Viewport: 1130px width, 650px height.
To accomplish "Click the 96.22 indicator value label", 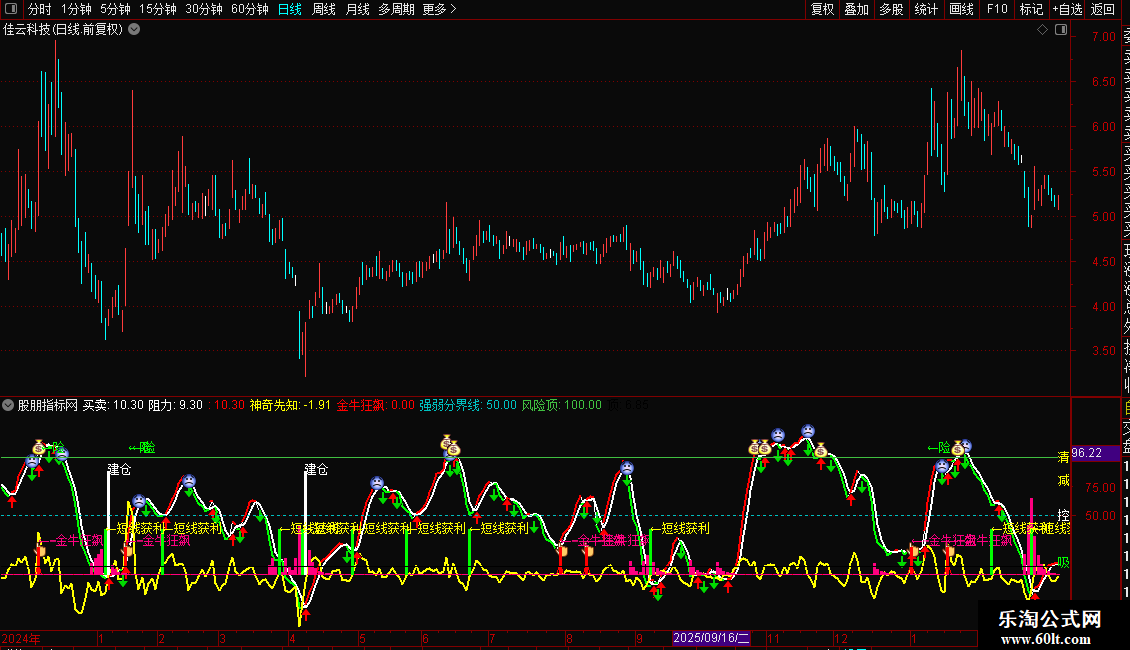I will point(1087,453).
